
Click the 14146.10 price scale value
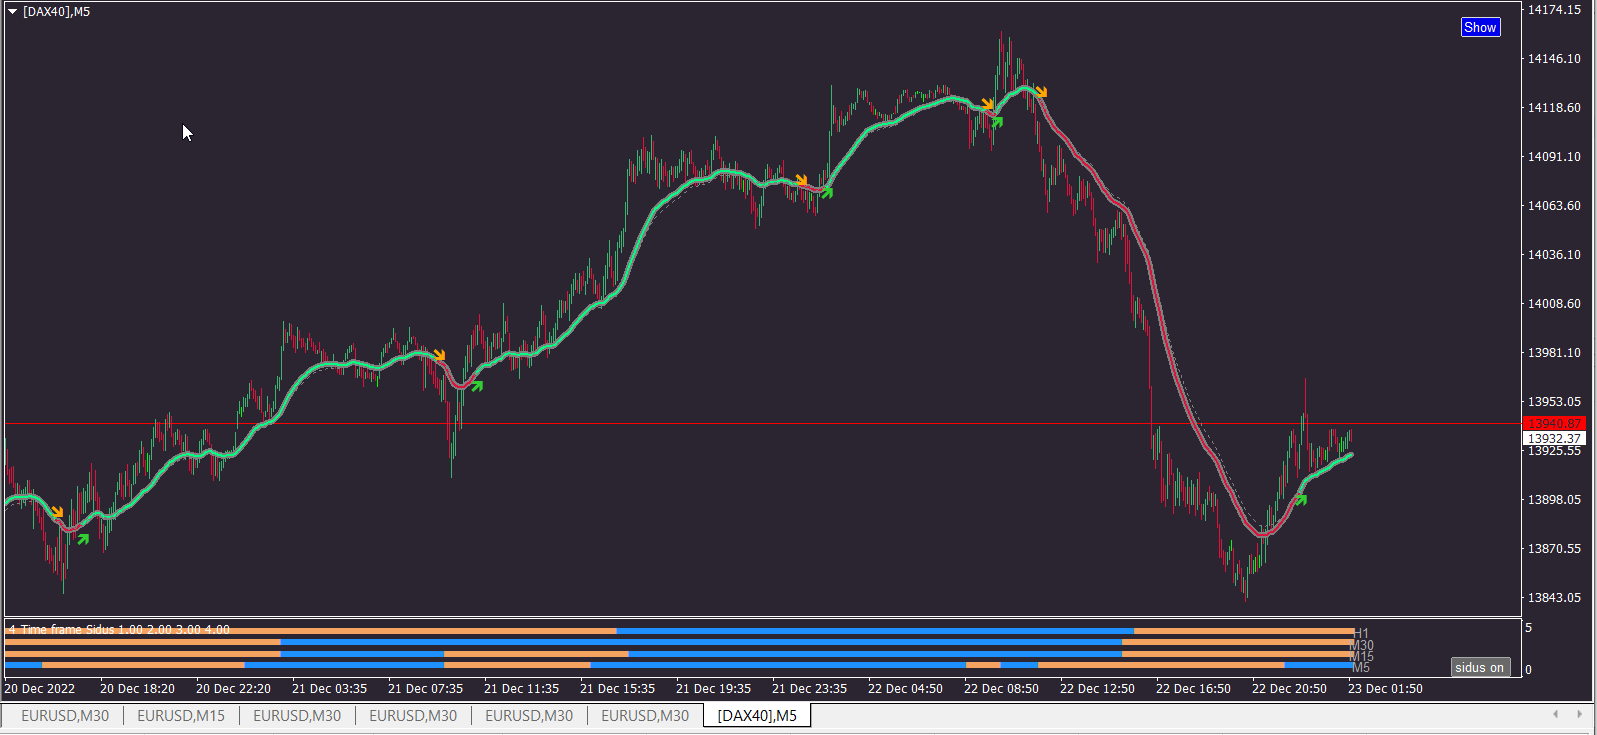coord(1554,59)
